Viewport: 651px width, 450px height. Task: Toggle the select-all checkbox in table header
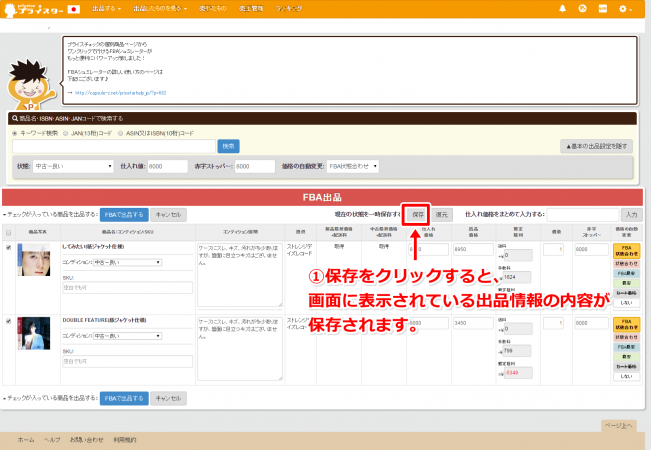click(8, 232)
